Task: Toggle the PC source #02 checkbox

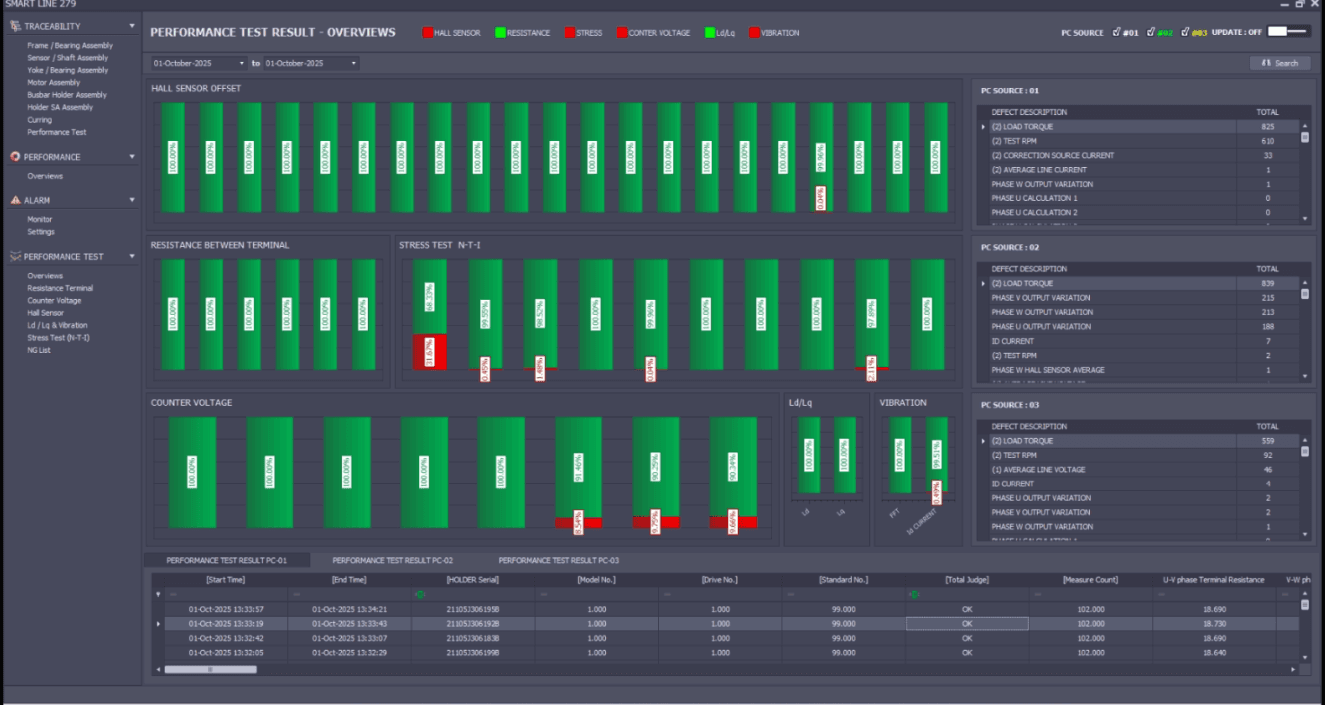Action: (x=1150, y=33)
